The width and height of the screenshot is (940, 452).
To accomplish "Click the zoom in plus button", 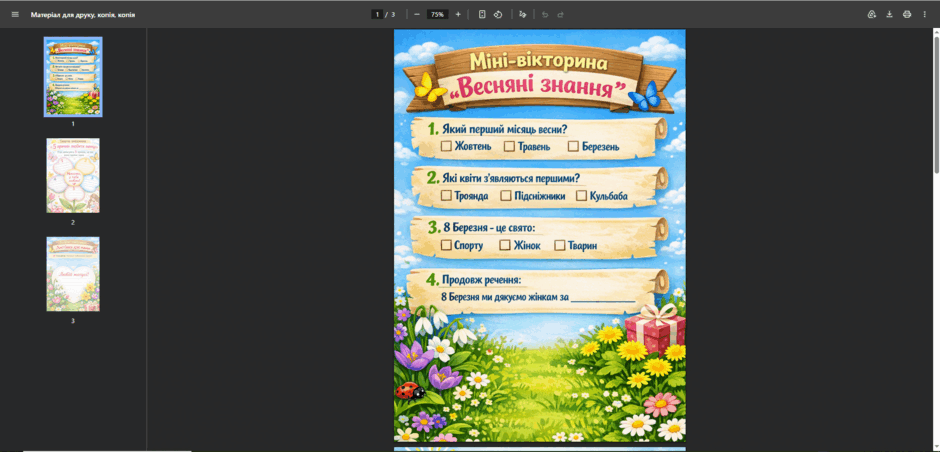I will 458,14.
